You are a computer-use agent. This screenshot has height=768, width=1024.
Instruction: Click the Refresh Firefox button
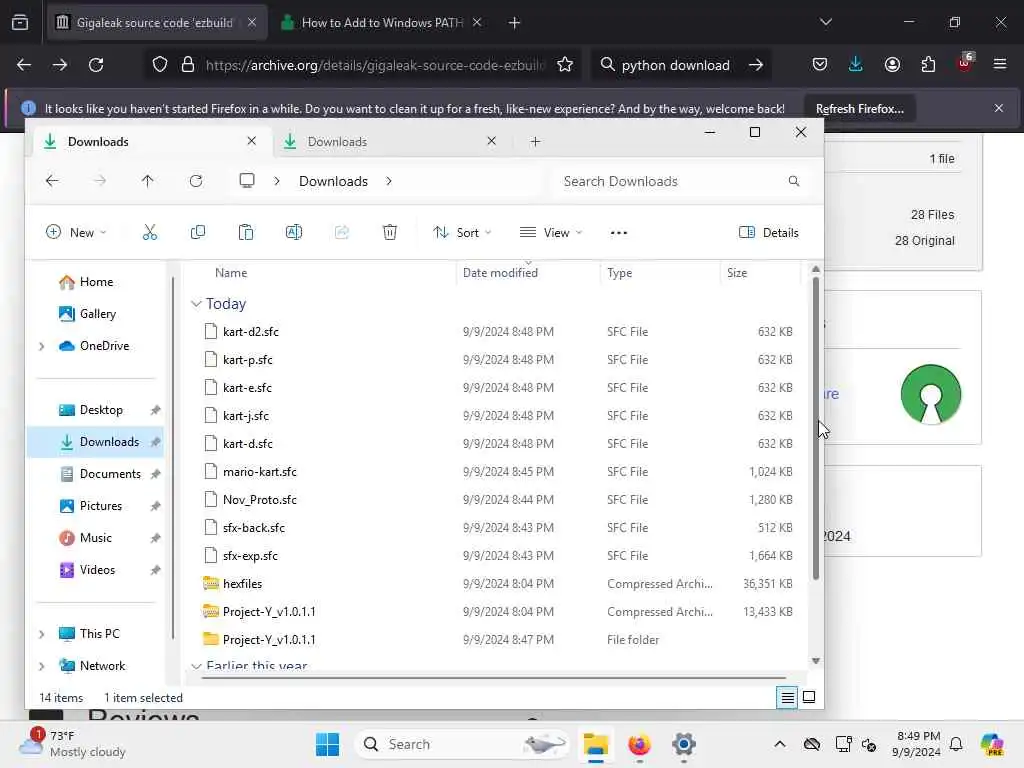(x=859, y=108)
